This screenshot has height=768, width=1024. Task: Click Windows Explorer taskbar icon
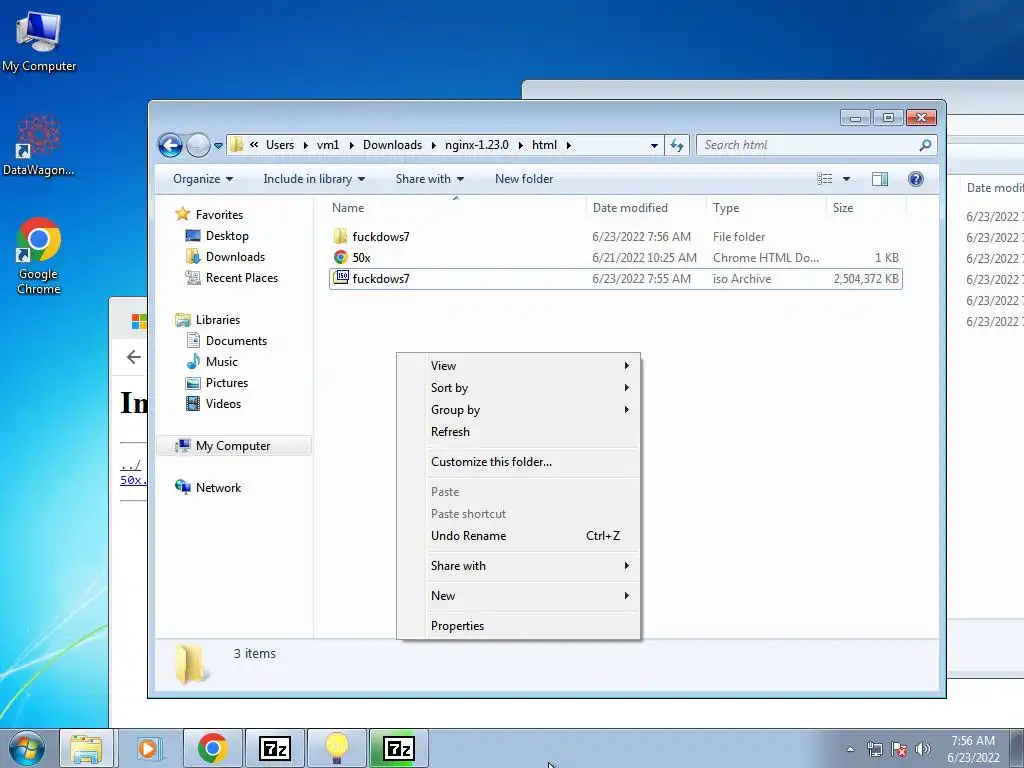86,748
